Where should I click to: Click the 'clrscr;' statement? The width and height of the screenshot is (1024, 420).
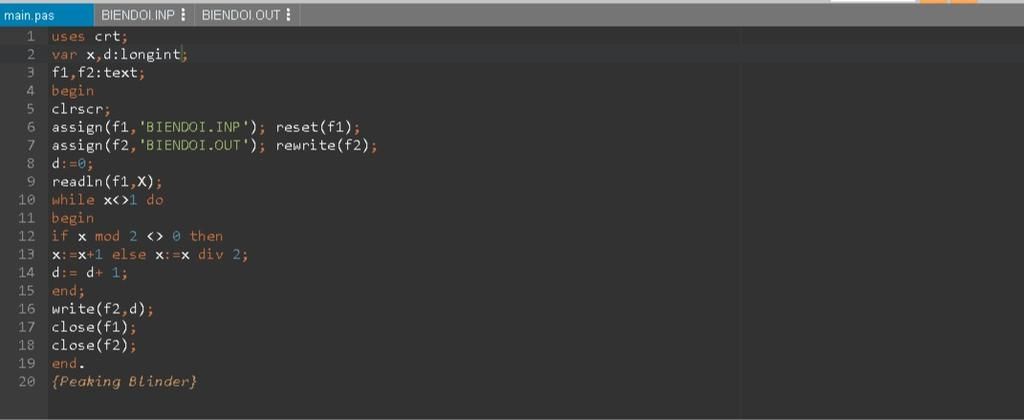(81, 109)
